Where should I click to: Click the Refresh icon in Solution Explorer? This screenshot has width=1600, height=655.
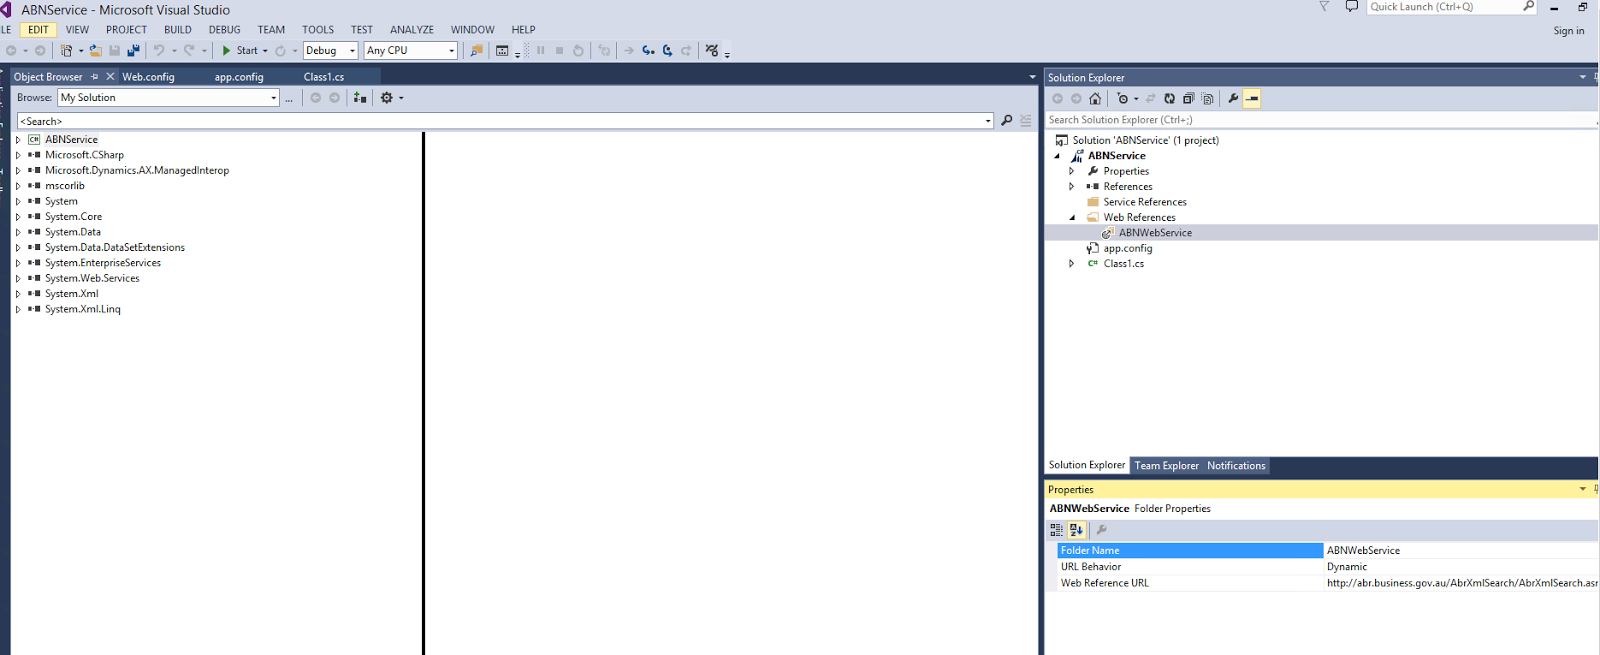pos(1169,99)
